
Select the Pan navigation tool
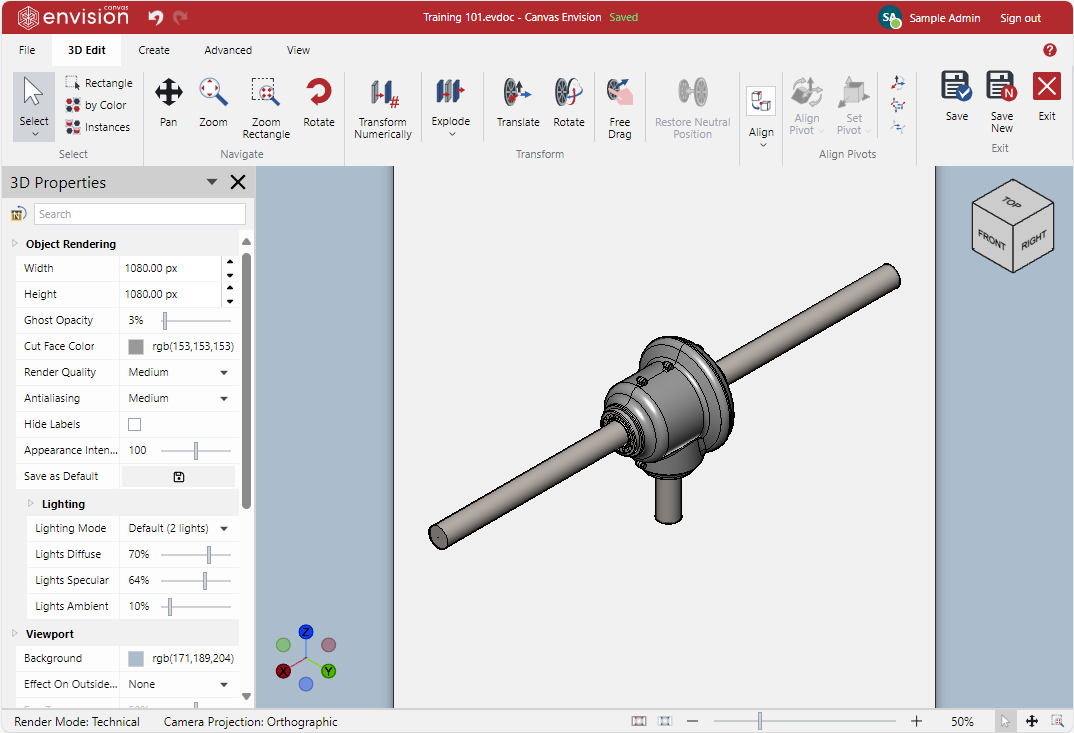pyautogui.click(x=168, y=102)
